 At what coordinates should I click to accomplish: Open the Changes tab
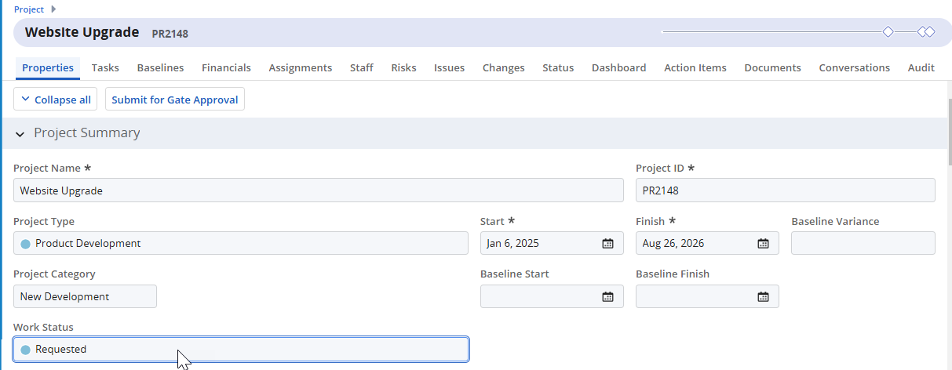[503, 67]
